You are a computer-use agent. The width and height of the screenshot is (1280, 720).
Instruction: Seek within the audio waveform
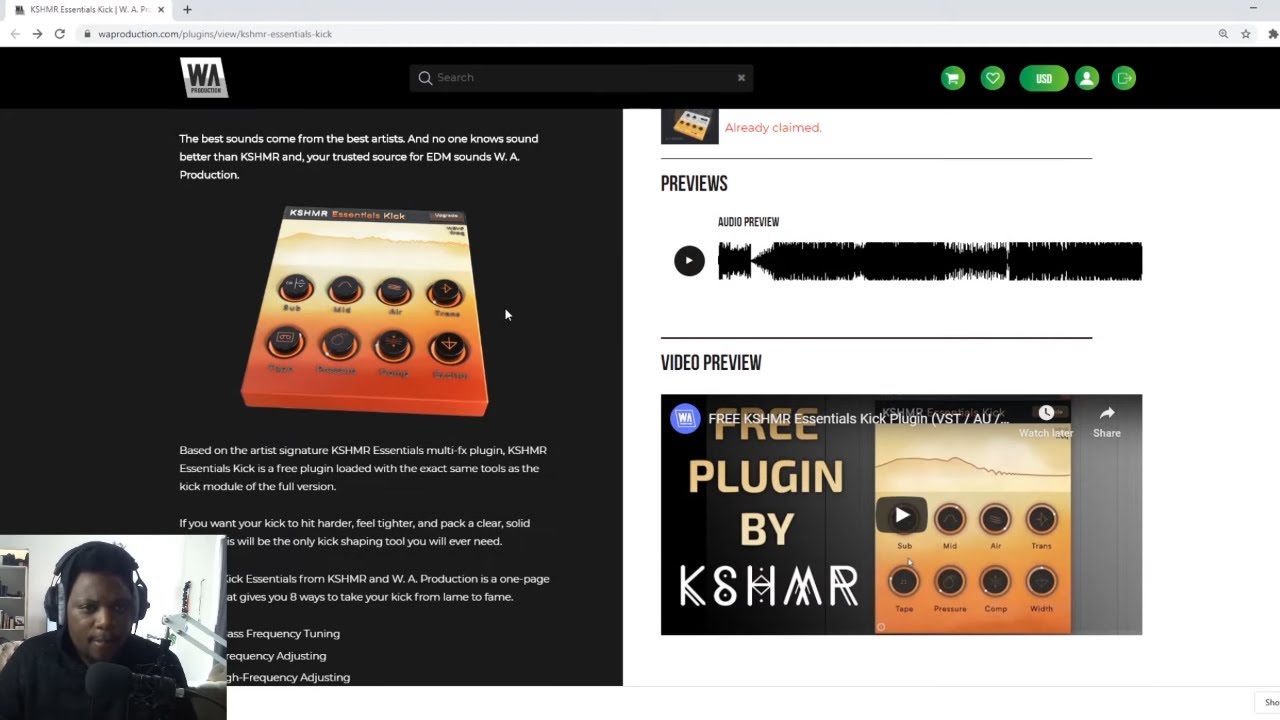click(x=930, y=261)
